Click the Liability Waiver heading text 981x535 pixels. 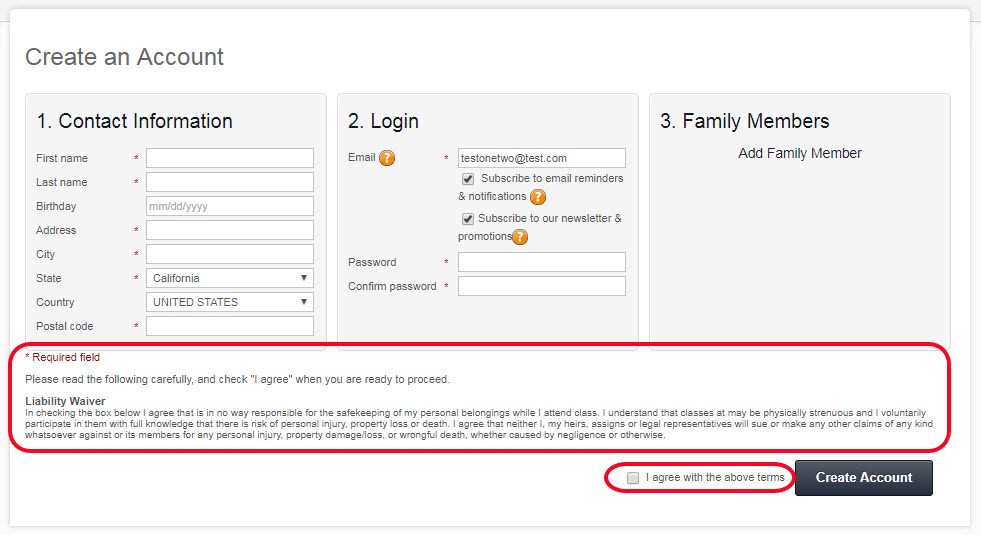coord(65,401)
